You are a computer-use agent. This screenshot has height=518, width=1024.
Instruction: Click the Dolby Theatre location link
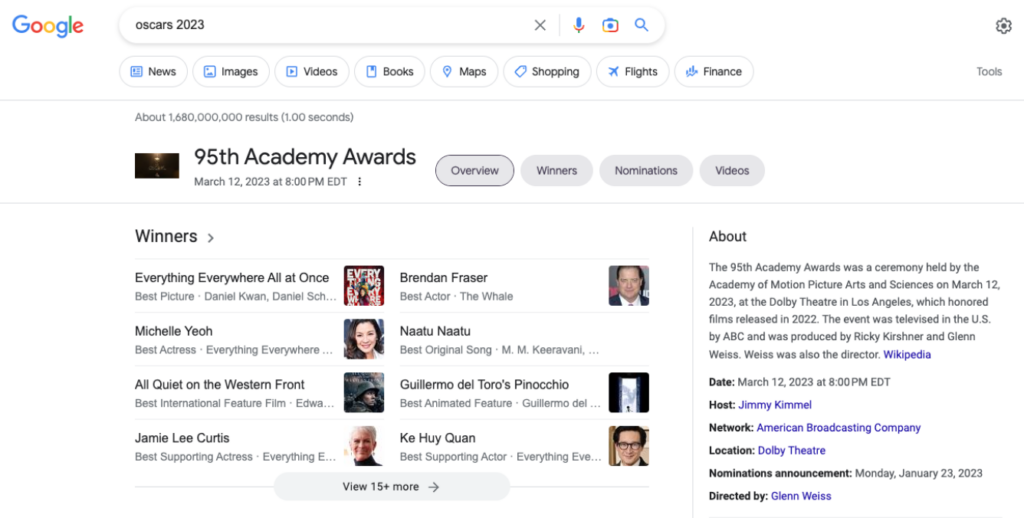[x=791, y=451]
